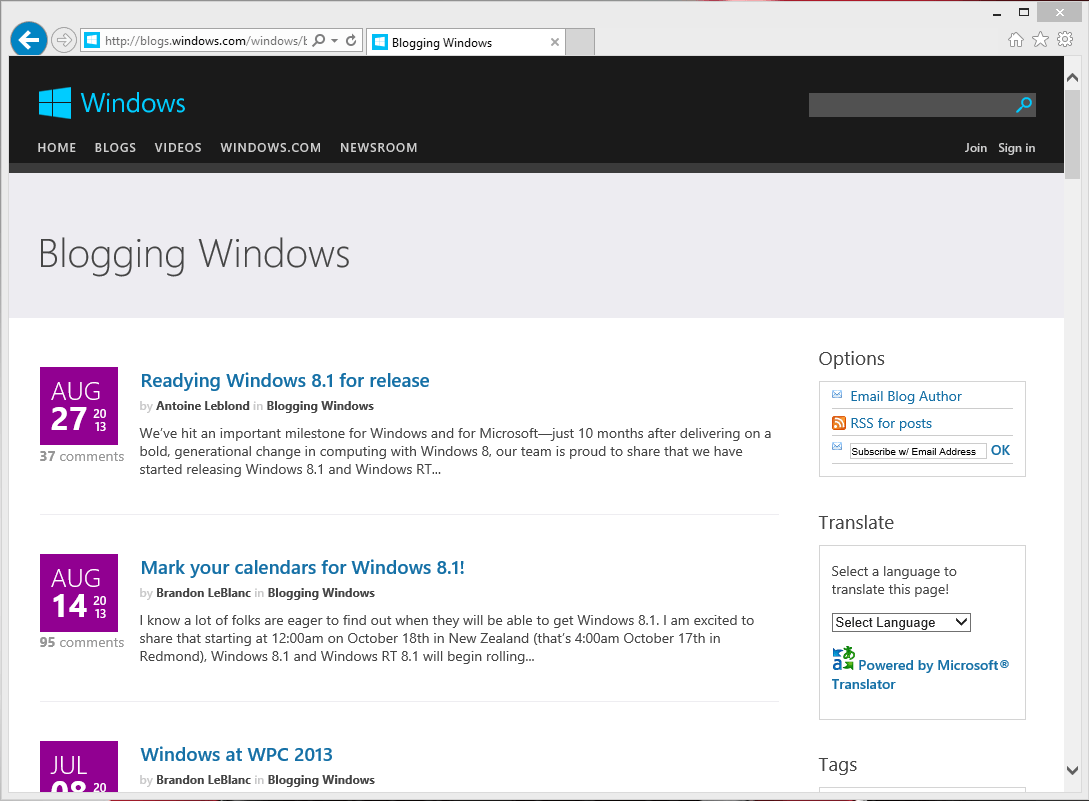Open the Select Language dropdown
1089x801 pixels.
pos(901,622)
